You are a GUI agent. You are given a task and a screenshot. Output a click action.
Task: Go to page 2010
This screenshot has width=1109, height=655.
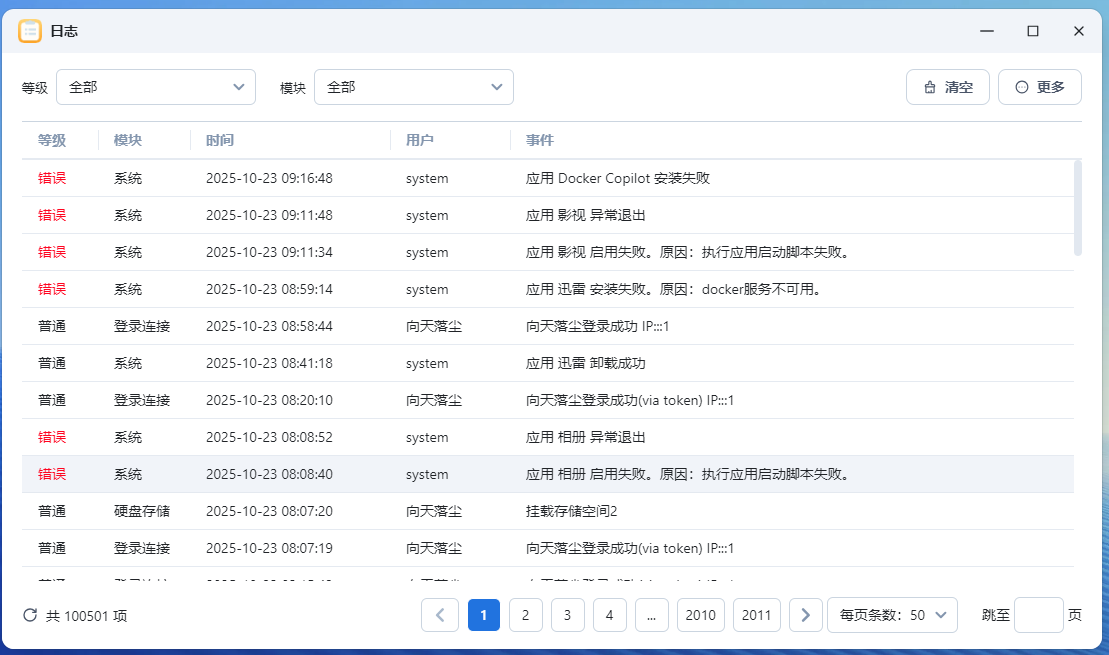pos(700,615)
